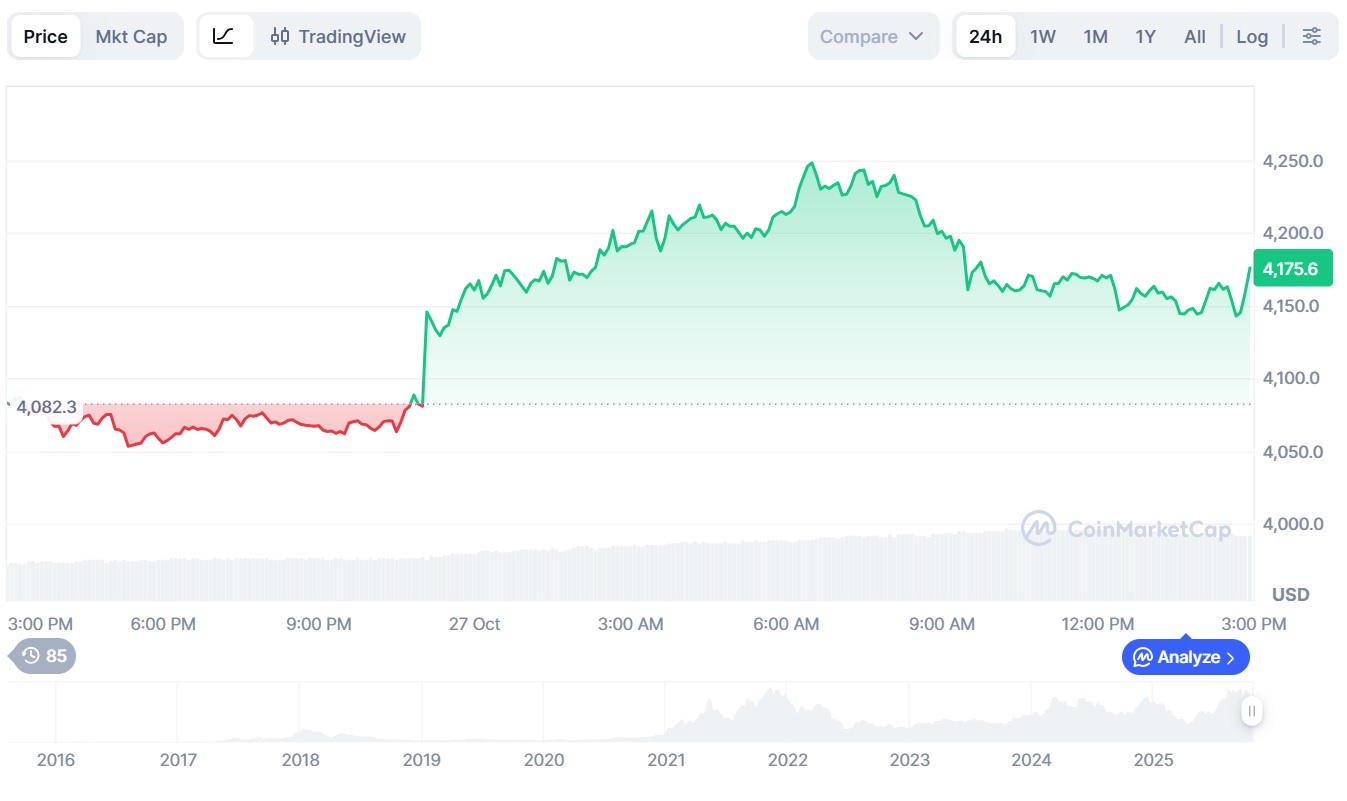The image size is (1347, 801).
Task: Click the CoinMarketCap watermark logo
Action: pyautogui.click(x=1038, y=528)
